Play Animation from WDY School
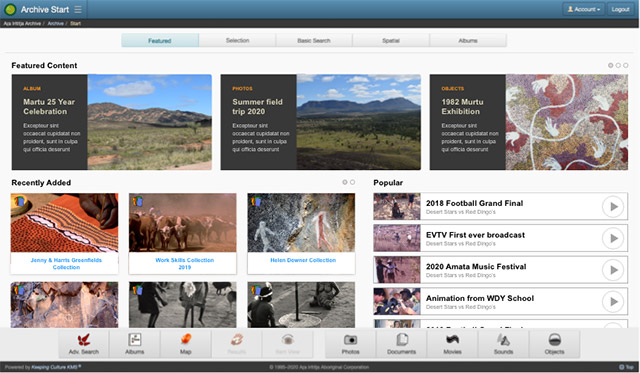640x373 pixels. click(613, 302)
